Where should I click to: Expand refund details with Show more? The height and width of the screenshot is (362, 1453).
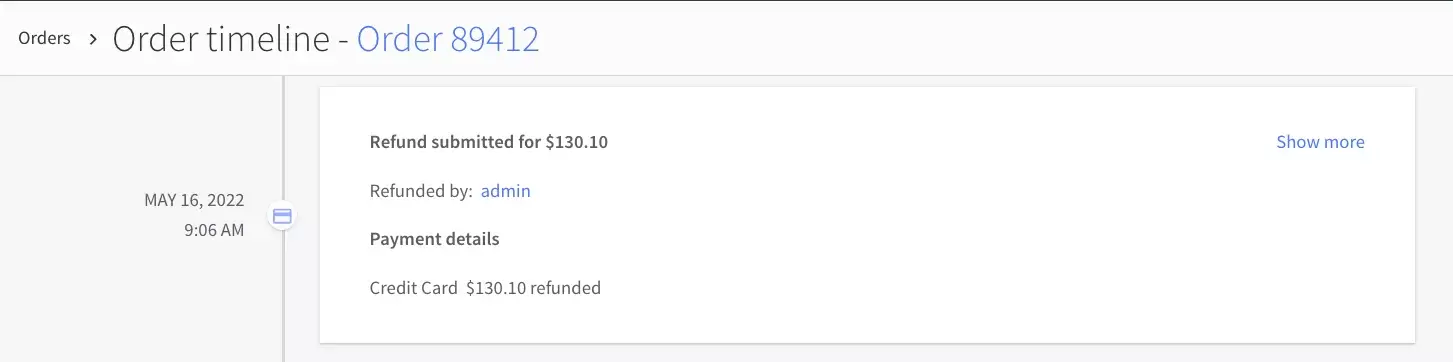(1320, 142)
